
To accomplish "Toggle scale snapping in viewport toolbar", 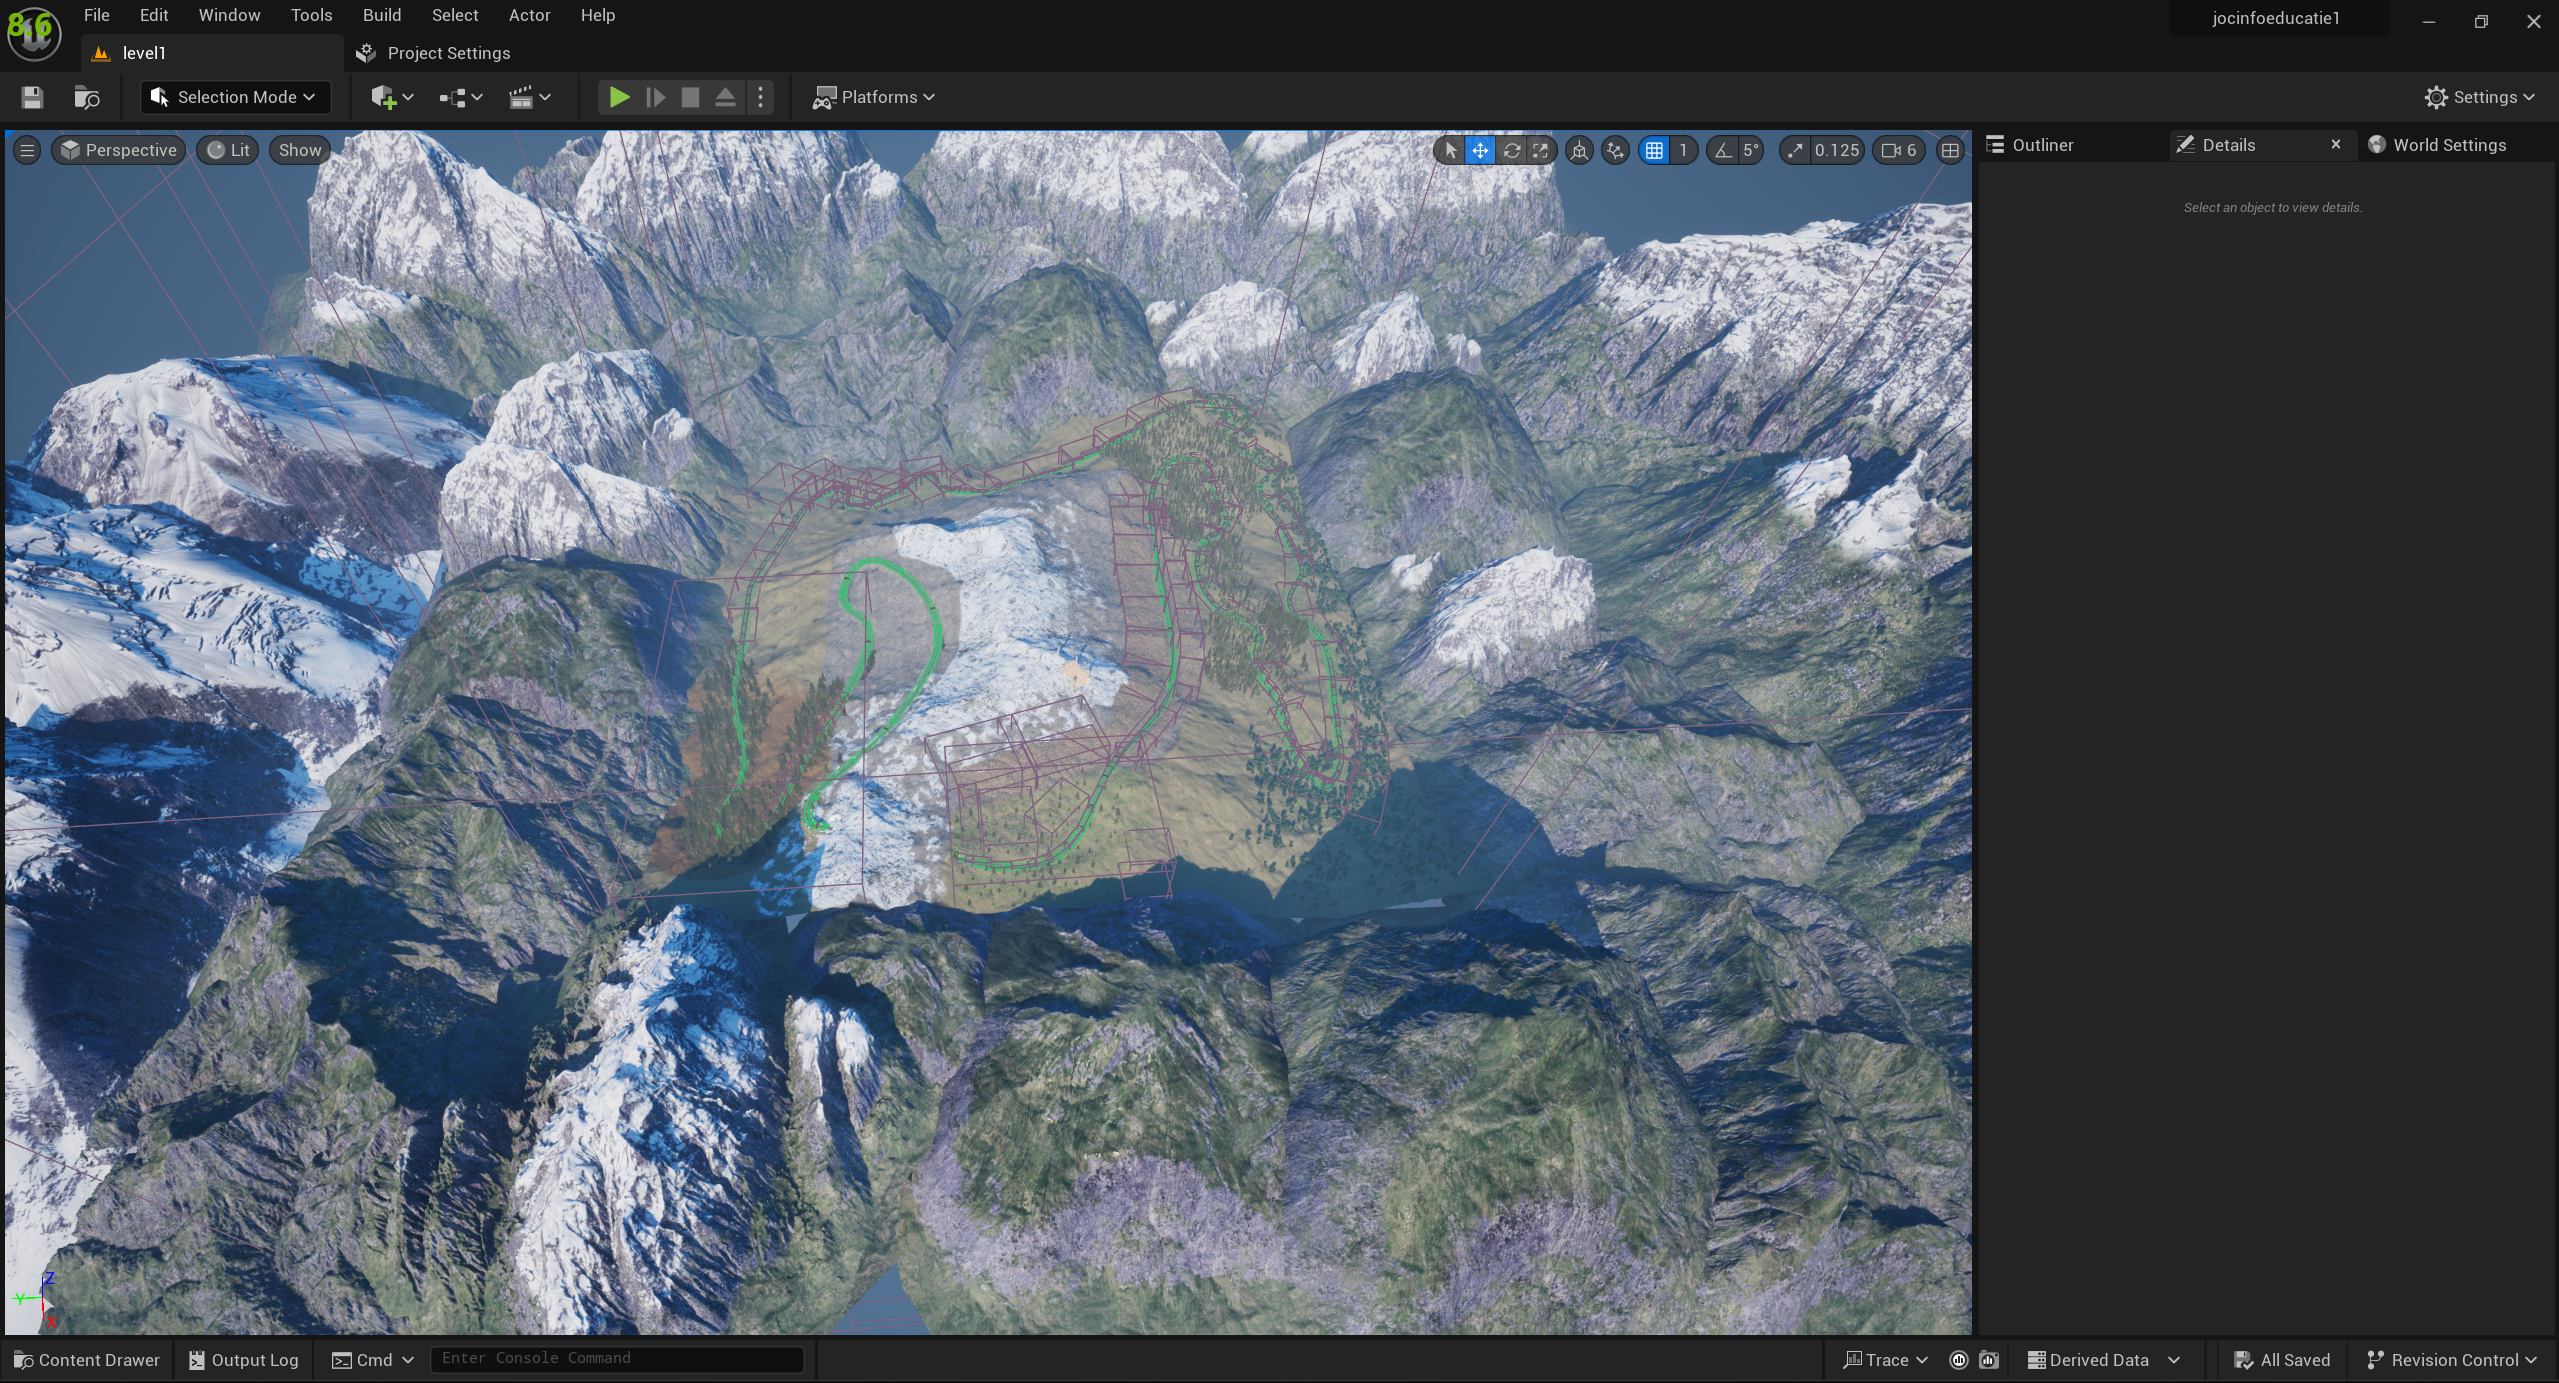I will 1795,150.
